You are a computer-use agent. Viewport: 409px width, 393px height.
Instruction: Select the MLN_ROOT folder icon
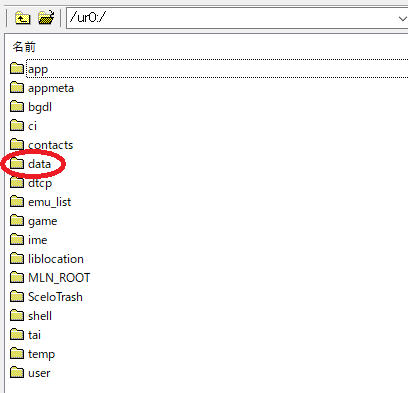point(17,277)
